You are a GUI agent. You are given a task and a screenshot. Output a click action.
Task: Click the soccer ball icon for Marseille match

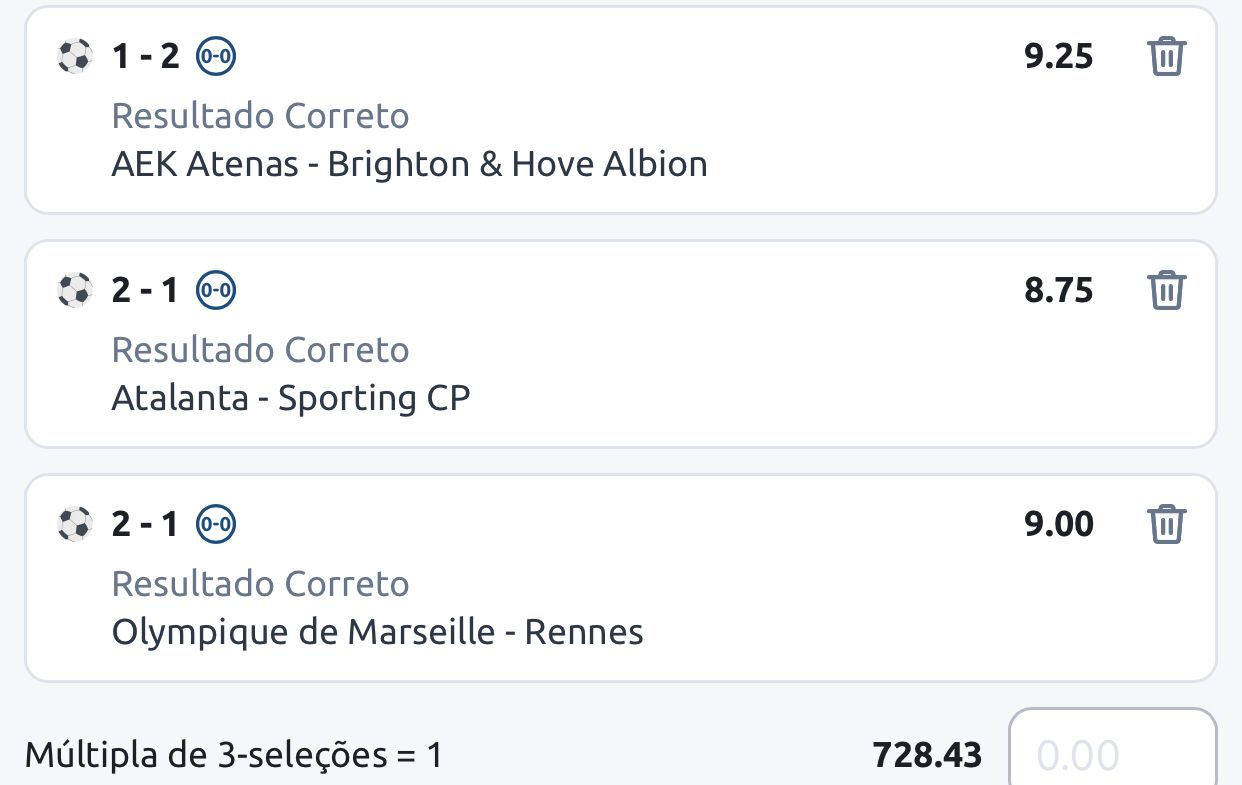coord(75,524)
